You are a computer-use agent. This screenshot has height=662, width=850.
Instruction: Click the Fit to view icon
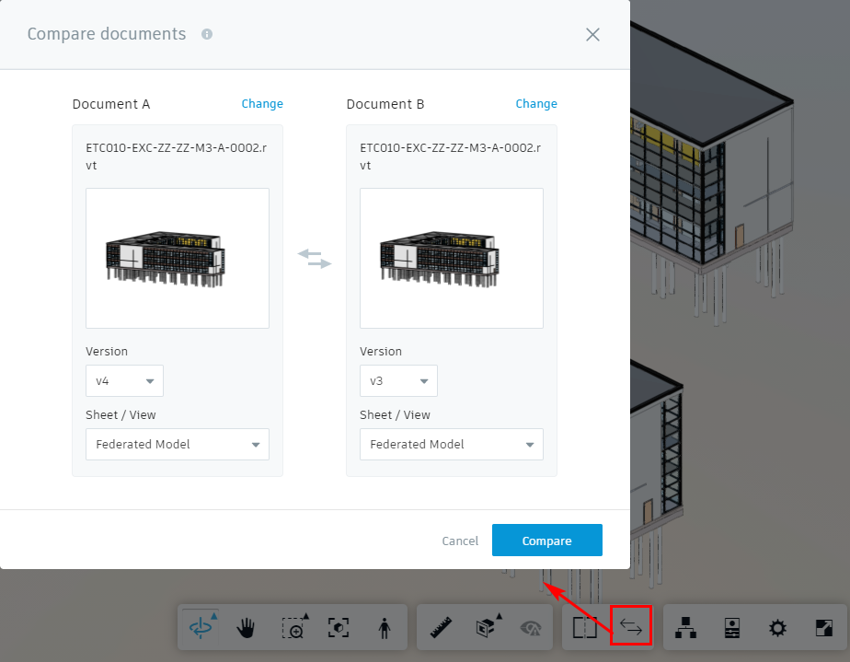click(x=339, y=628)
